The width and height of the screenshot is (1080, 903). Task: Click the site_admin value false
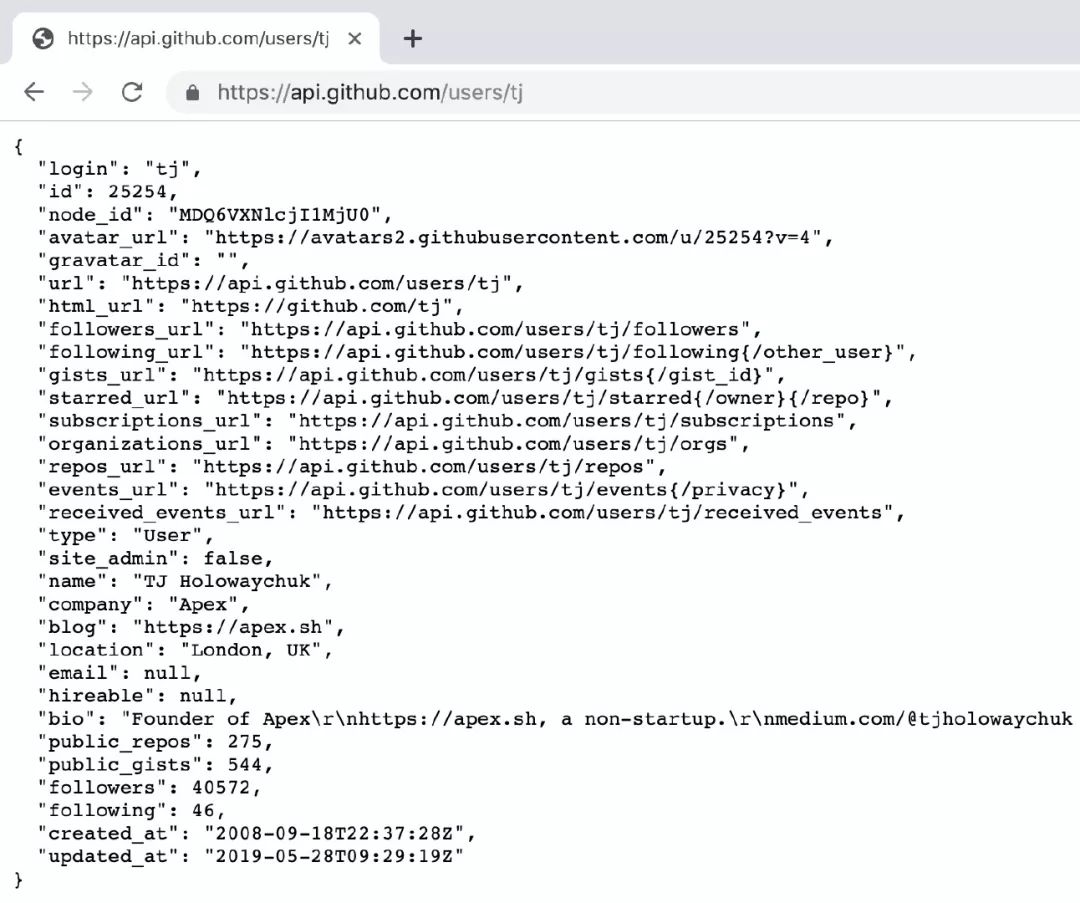click(233, 558)
